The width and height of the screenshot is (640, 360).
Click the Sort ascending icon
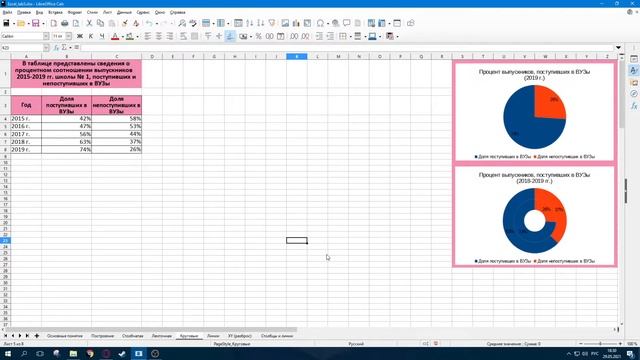pos(249,23)
